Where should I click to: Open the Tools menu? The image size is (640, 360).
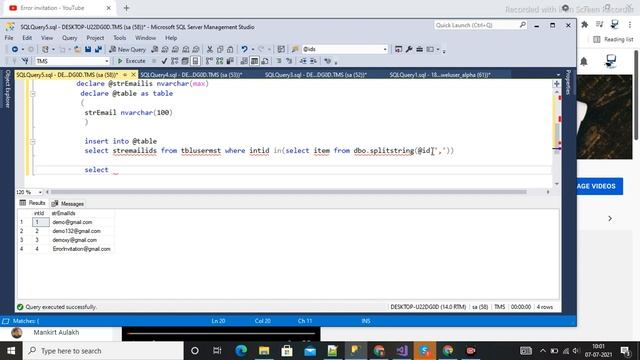click(x=120, y=38)
